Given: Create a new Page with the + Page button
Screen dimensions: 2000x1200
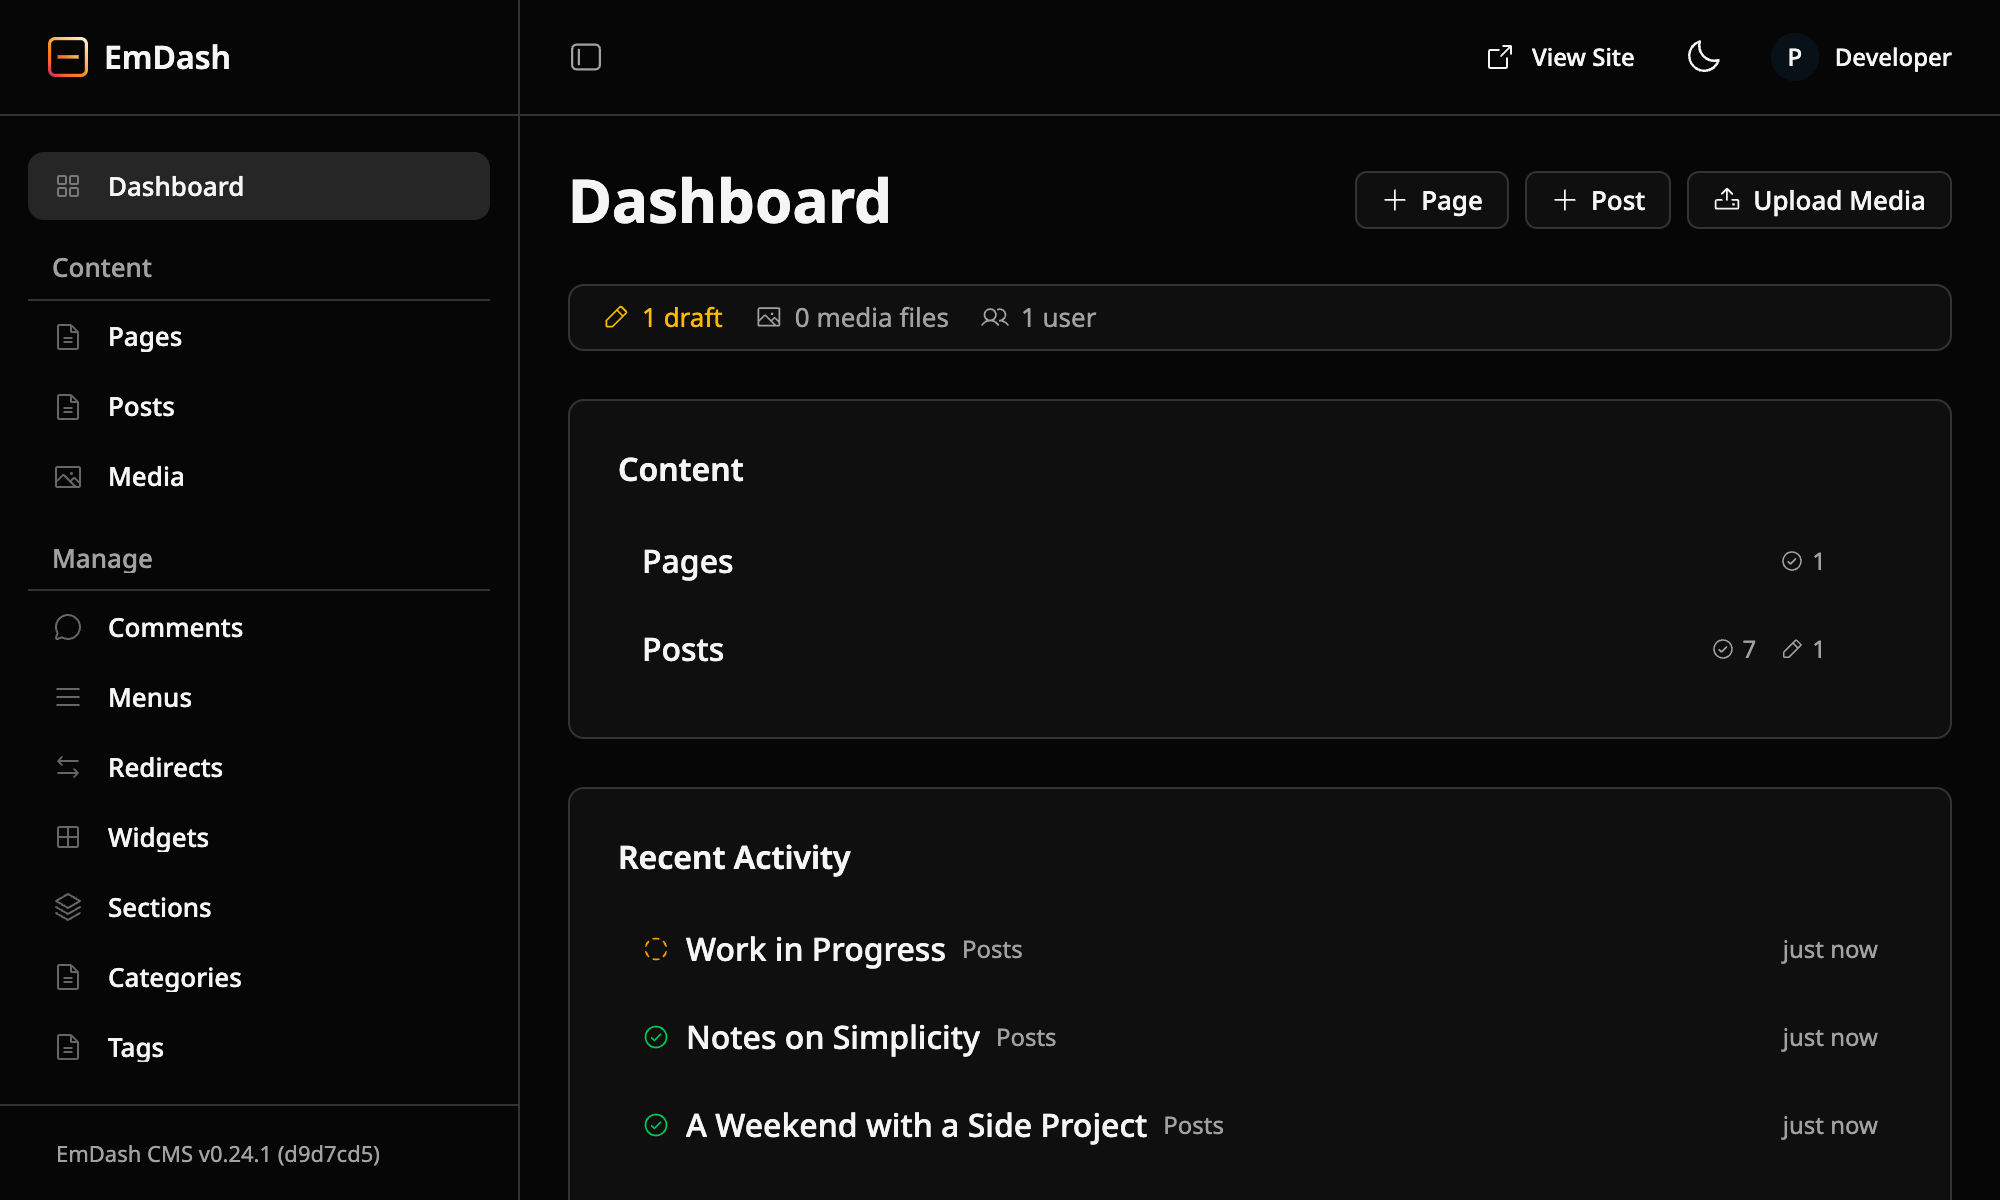Looking at the screenshot, I should coord(1431,200).
